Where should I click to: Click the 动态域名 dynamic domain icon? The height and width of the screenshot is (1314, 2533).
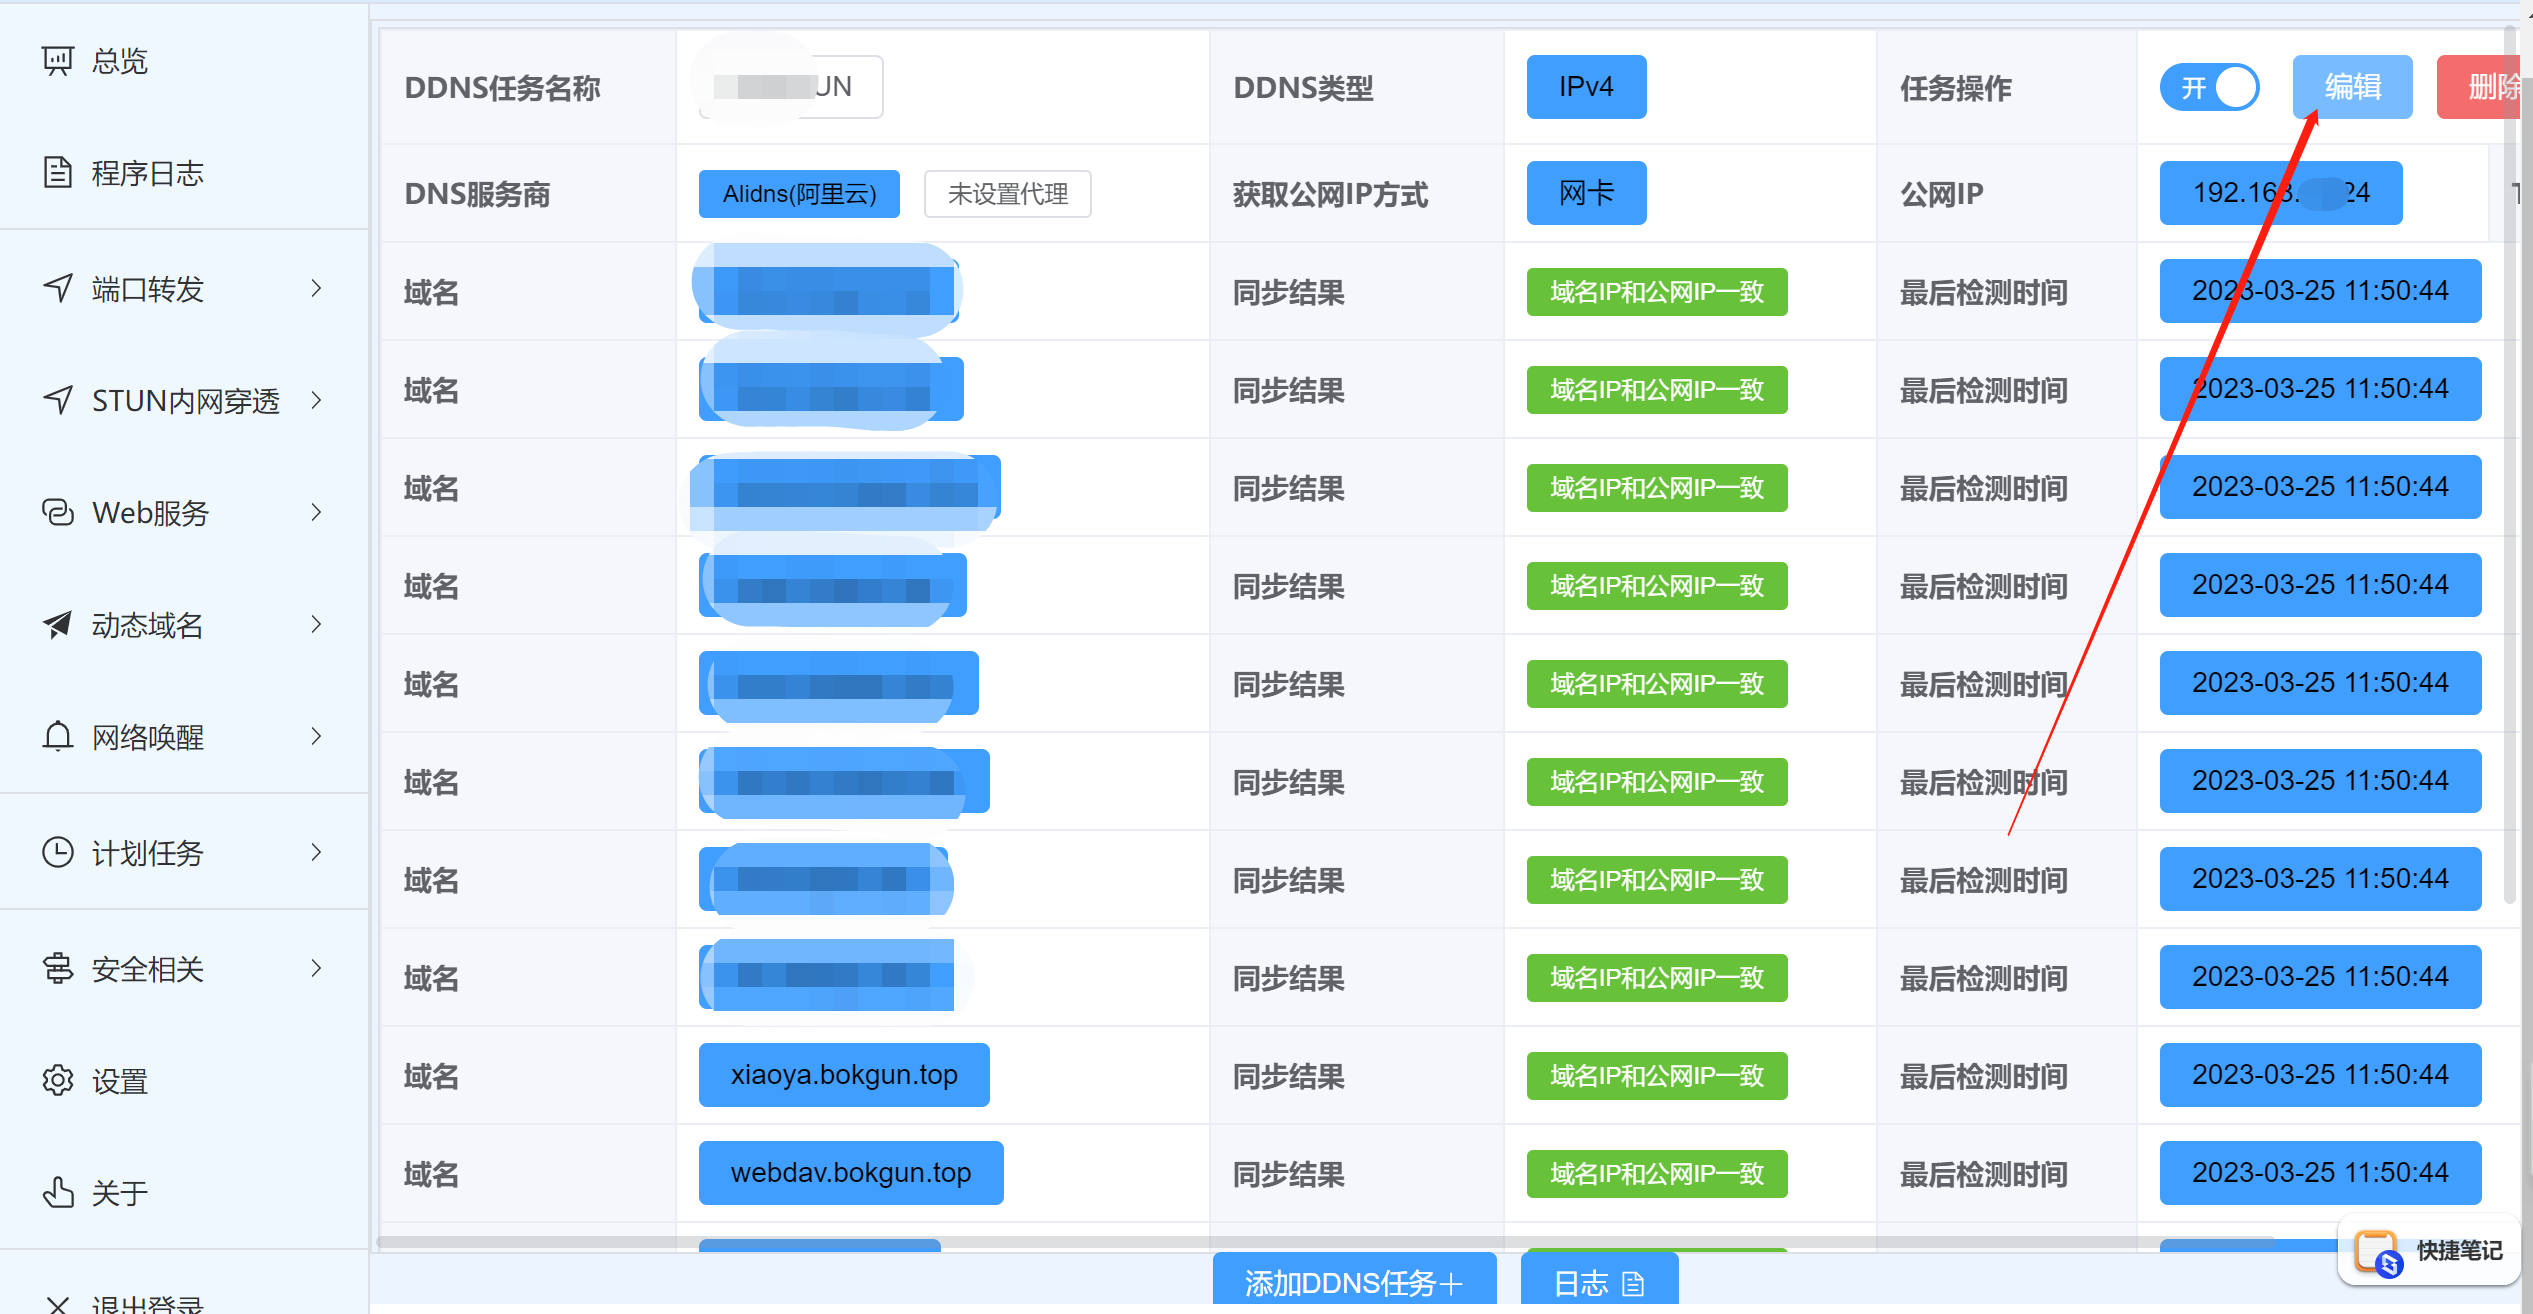tap(57, 624)
